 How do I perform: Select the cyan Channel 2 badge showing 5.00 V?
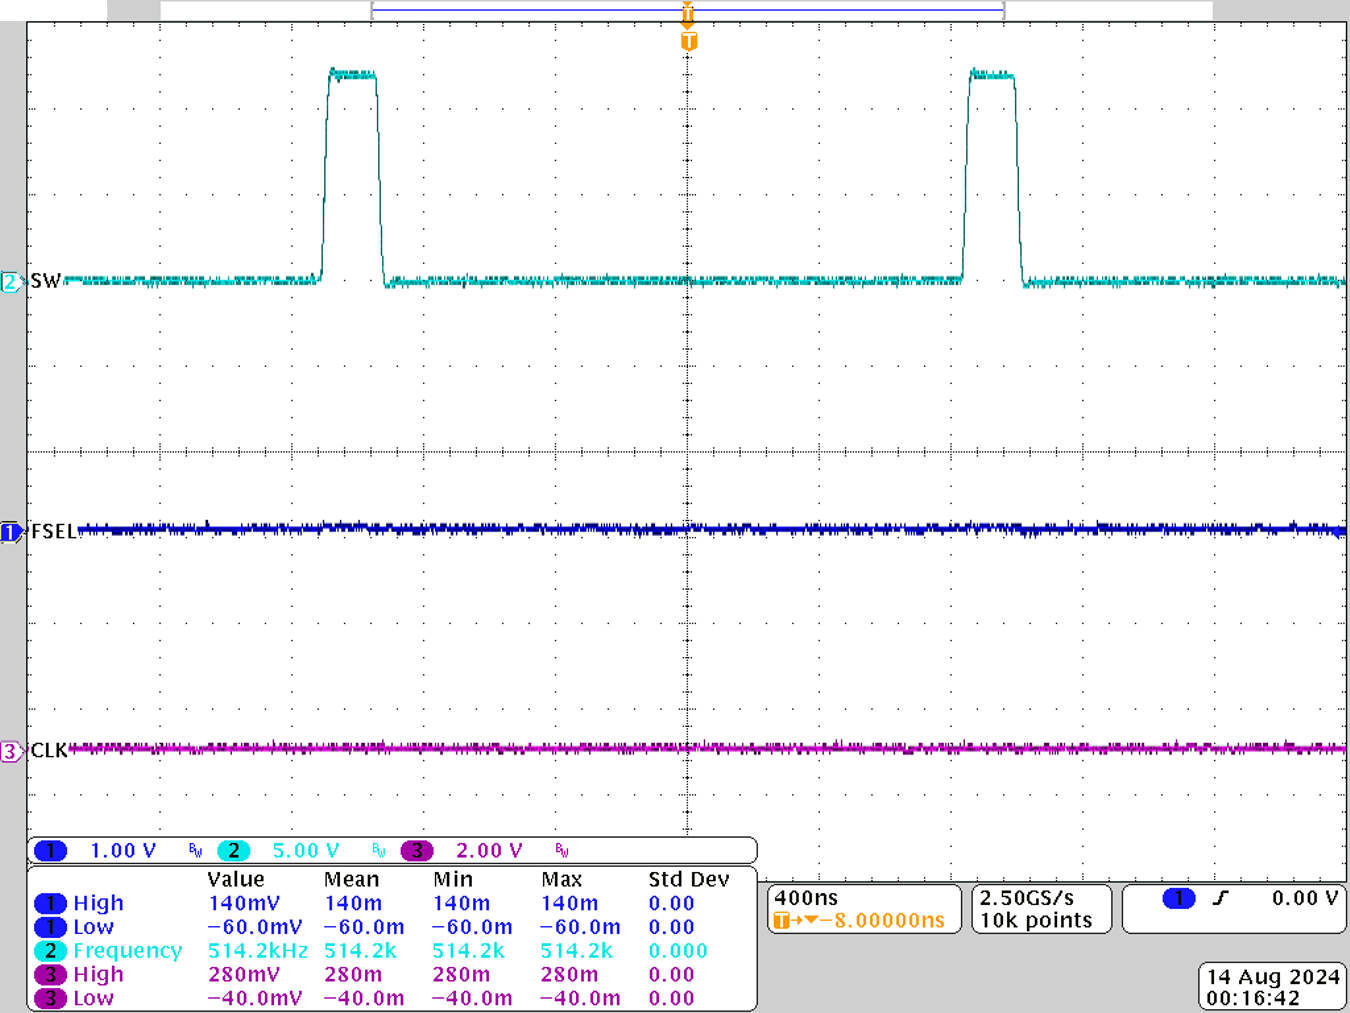pyautogui.click(x=233, y=850)
